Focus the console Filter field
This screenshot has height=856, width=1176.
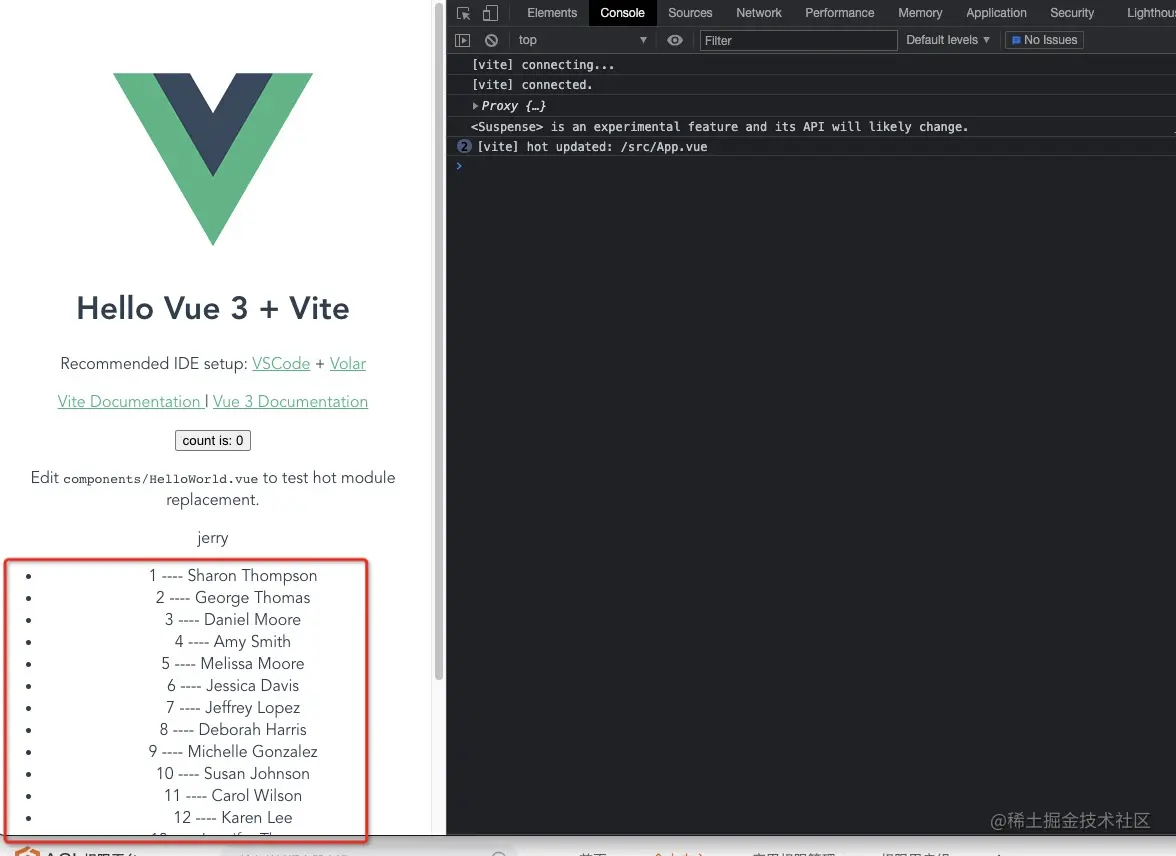pyautogui.click(x=798, y=41)
